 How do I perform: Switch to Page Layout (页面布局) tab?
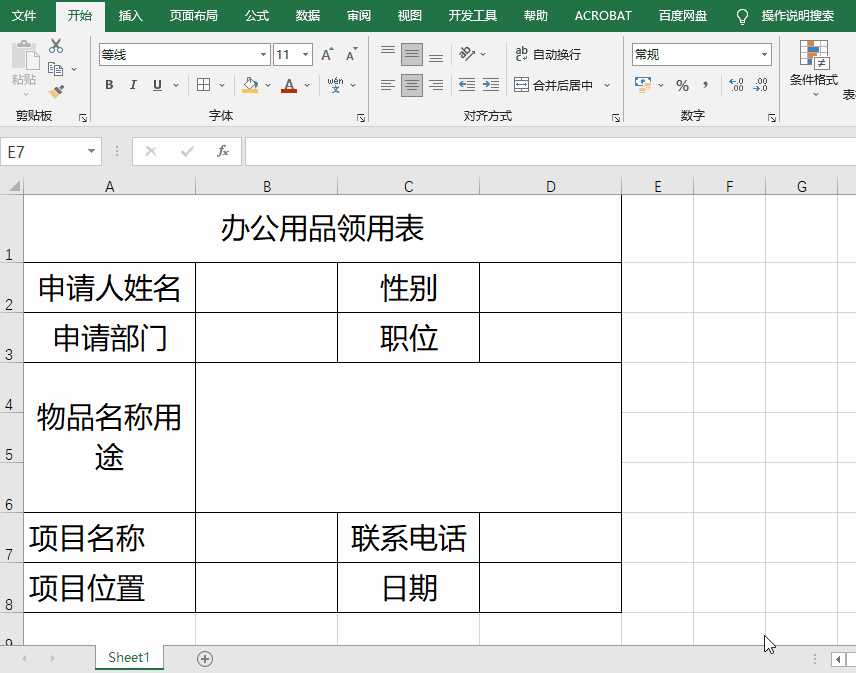[193, 15]
